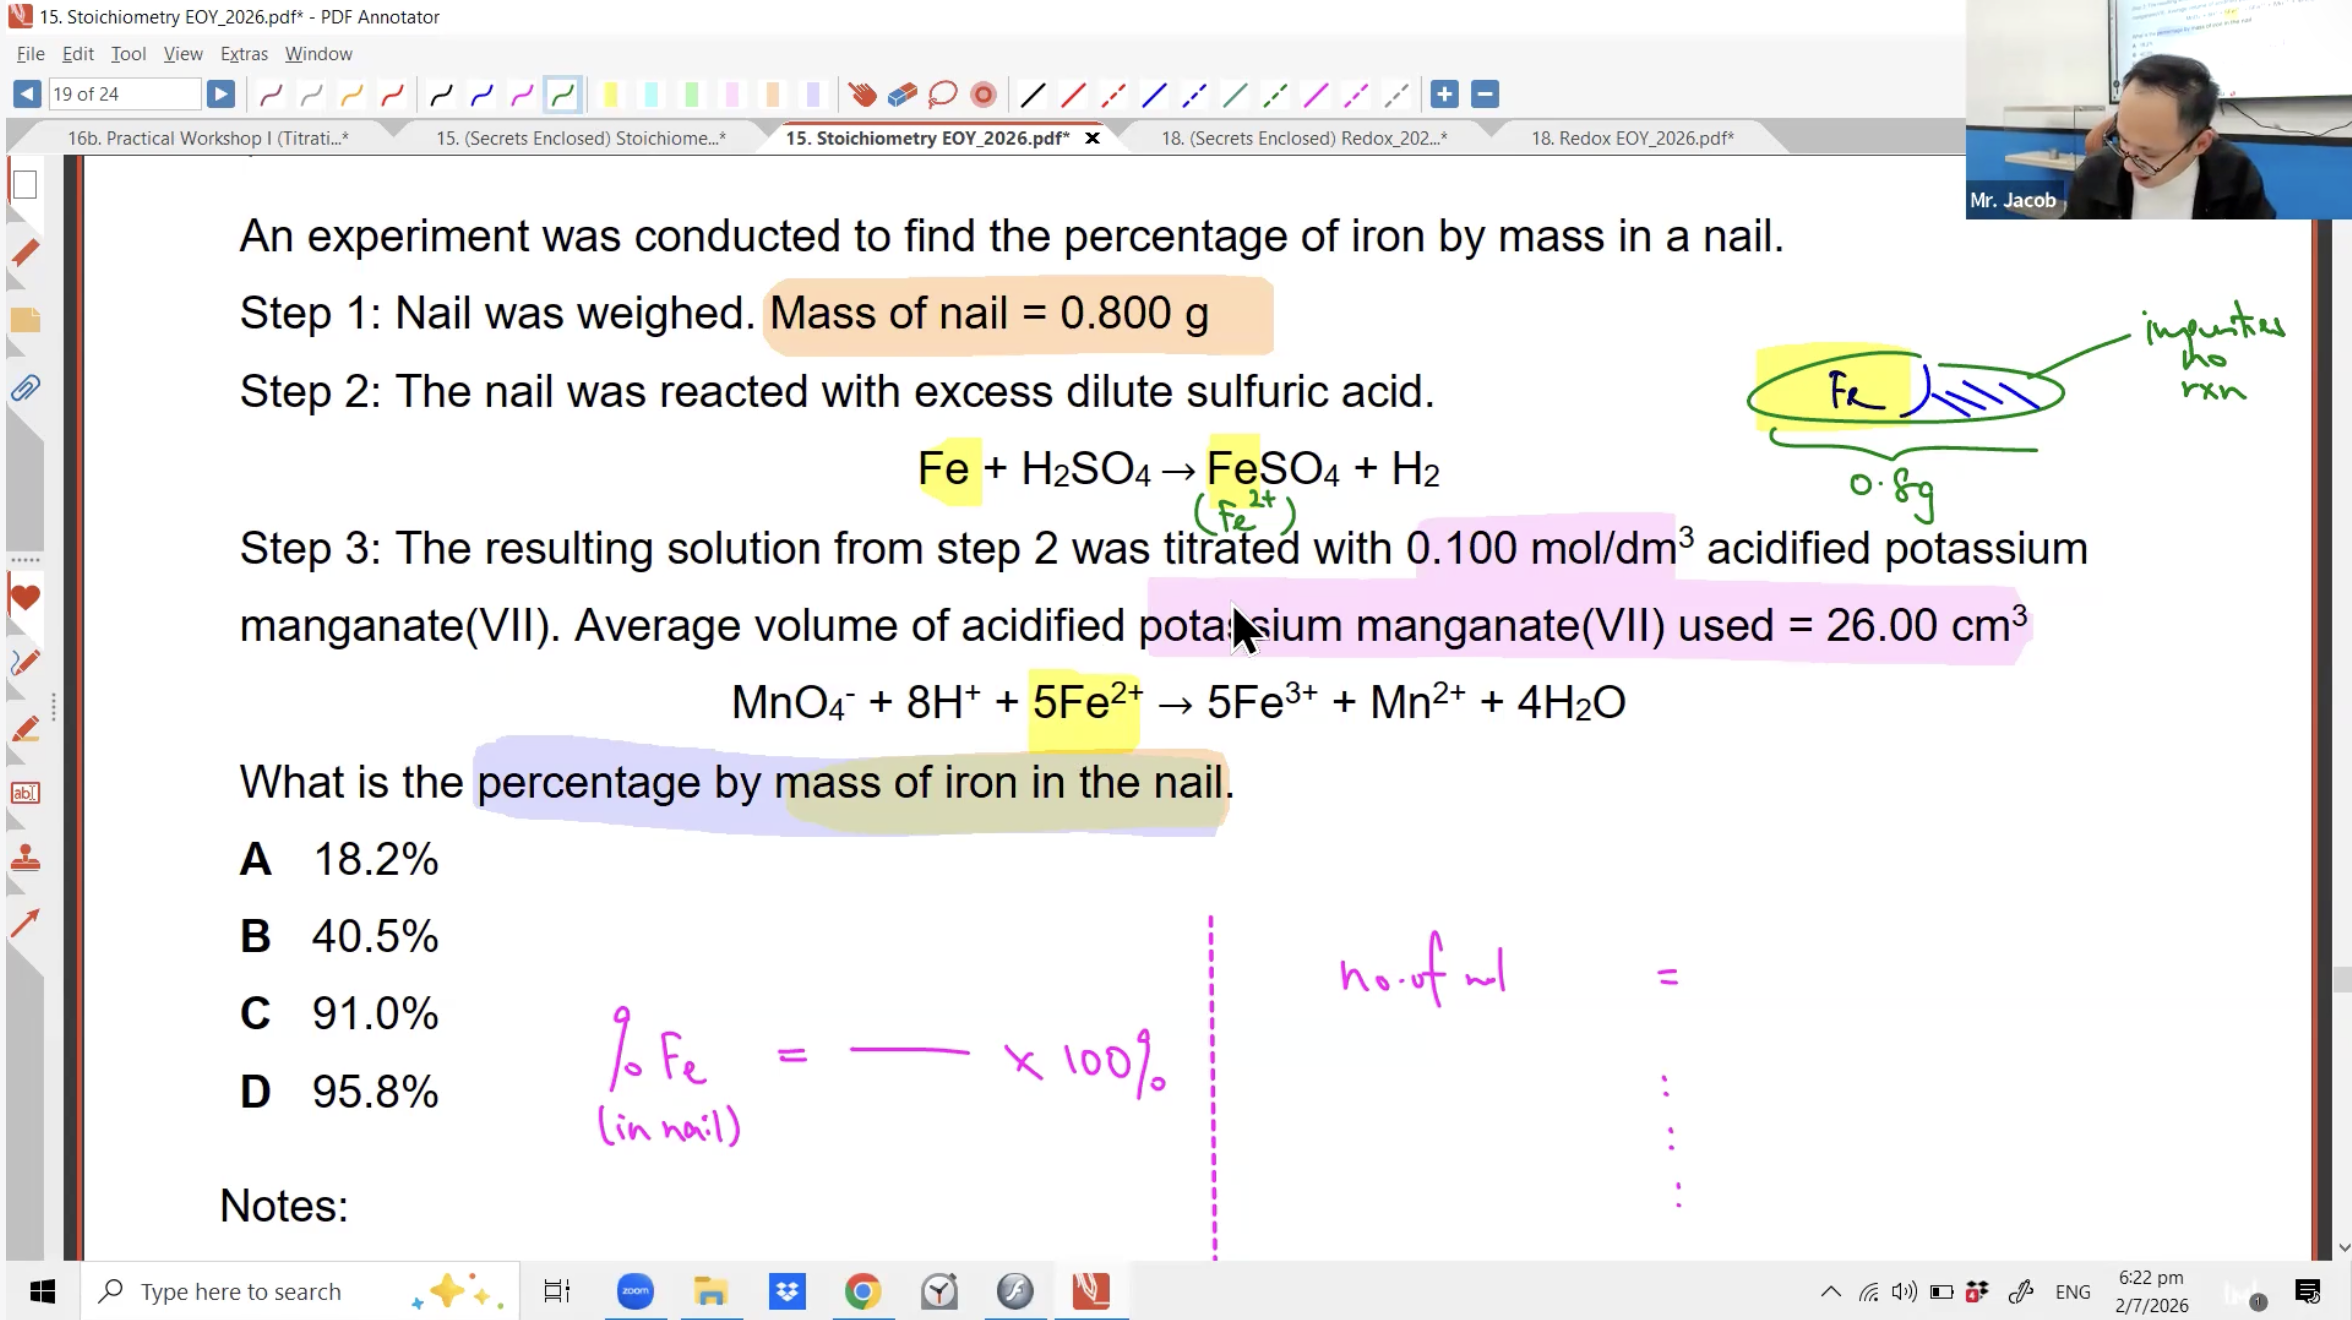Open File Explorer from the taskbar

click(711, 1292)
